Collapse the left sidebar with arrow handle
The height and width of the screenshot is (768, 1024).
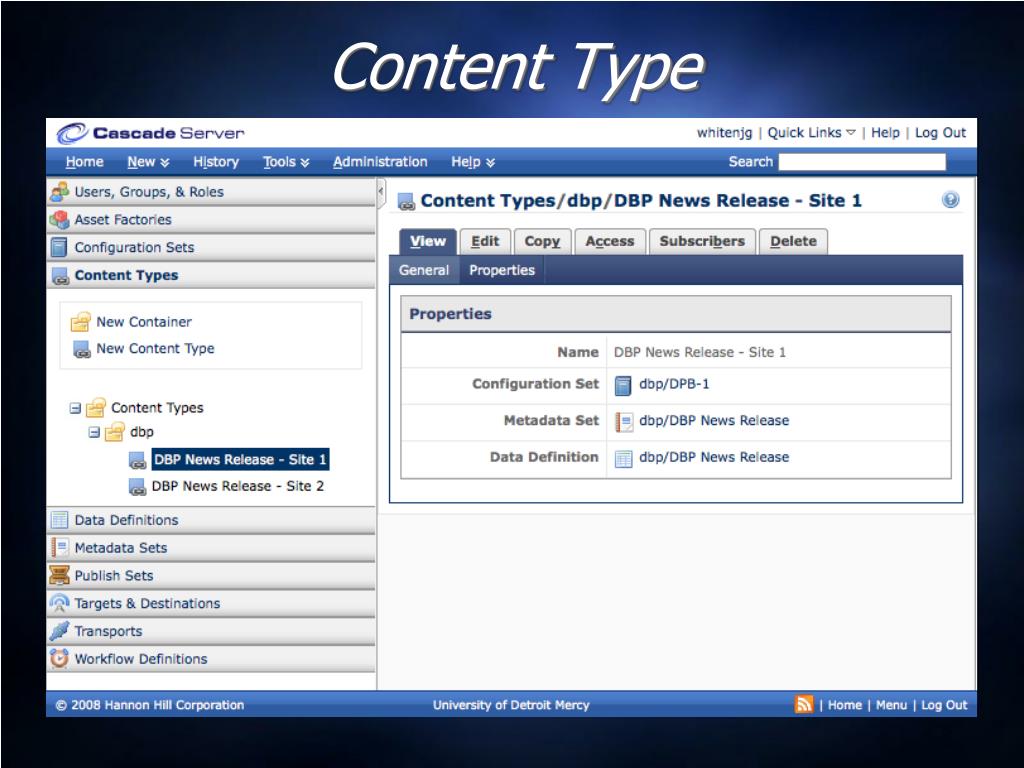381,191
